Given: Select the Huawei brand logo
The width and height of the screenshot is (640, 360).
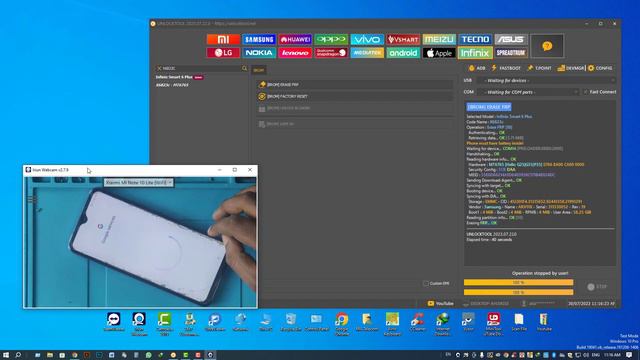Looking at the screenshot, I should coord(295,39).
